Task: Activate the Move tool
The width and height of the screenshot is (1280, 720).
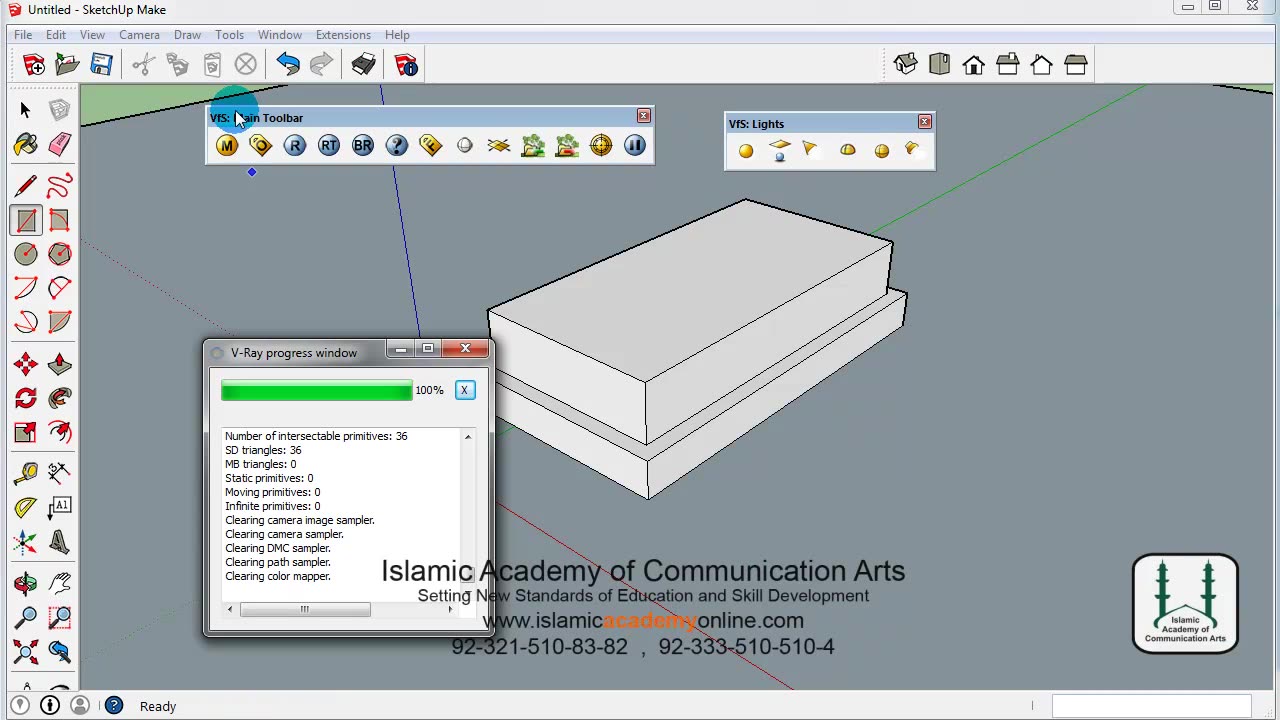Action: point(26,364)
